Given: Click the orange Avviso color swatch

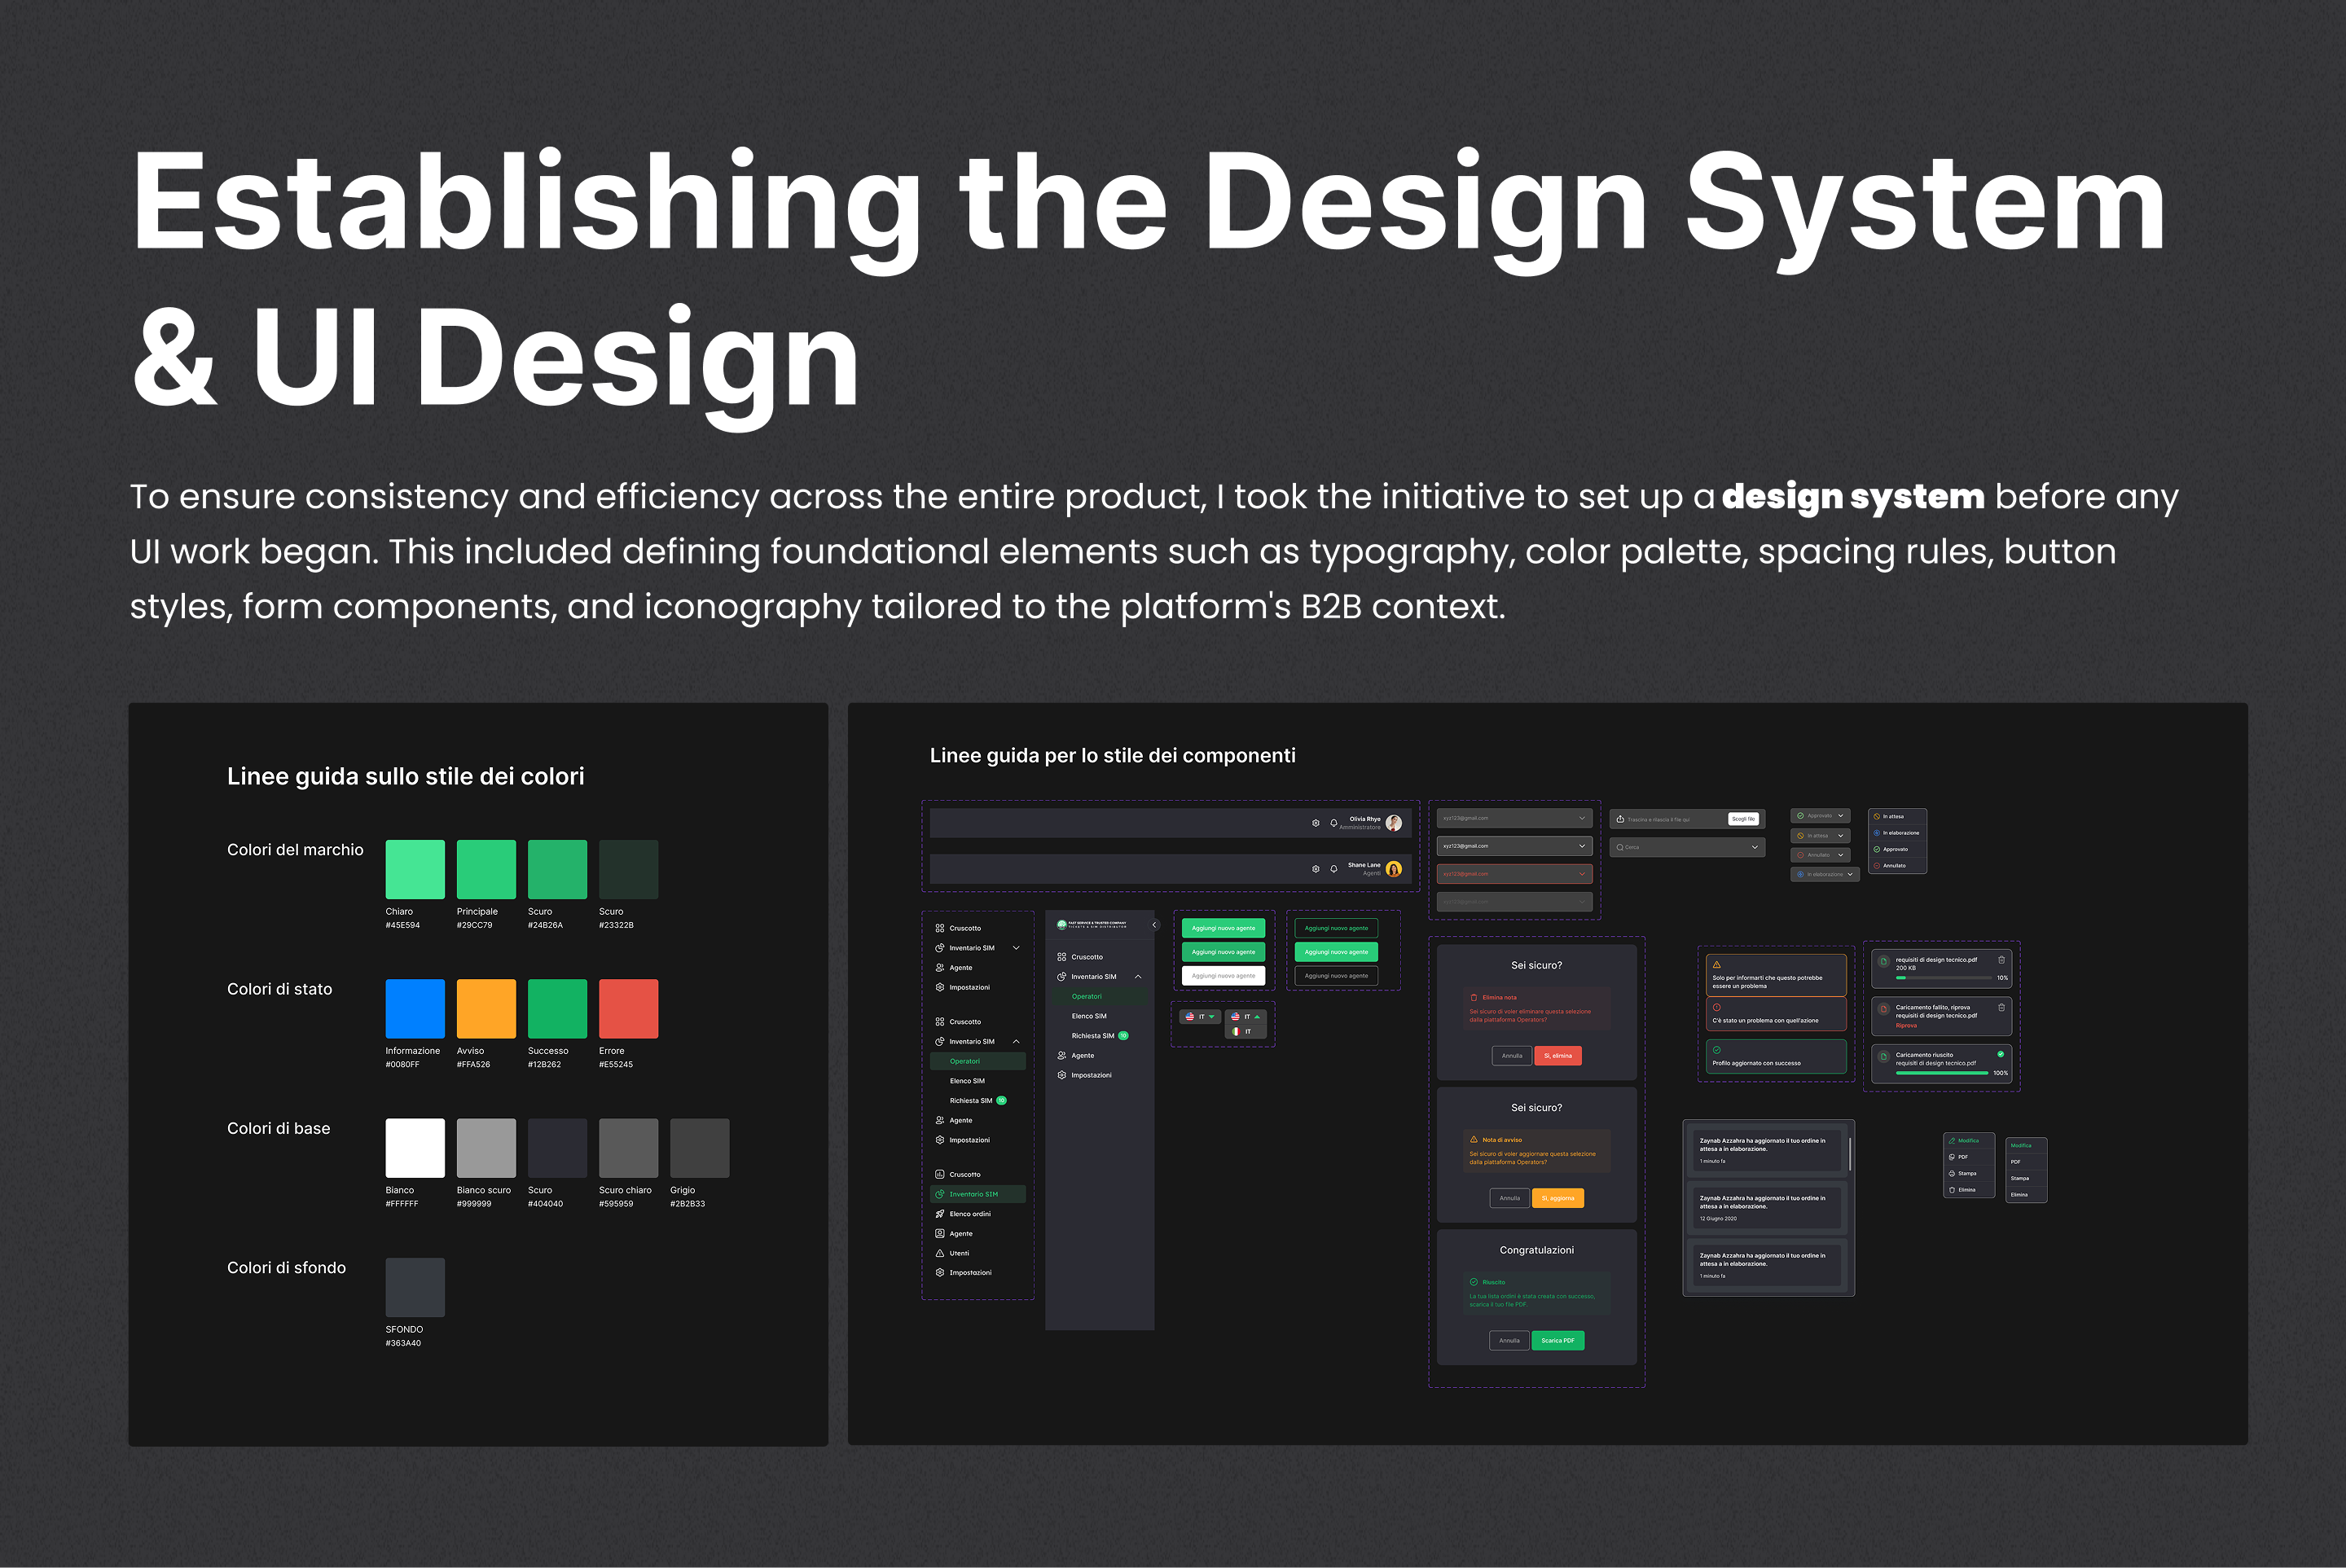Looking at the screenshot, I should click(x=486, y=1008).
